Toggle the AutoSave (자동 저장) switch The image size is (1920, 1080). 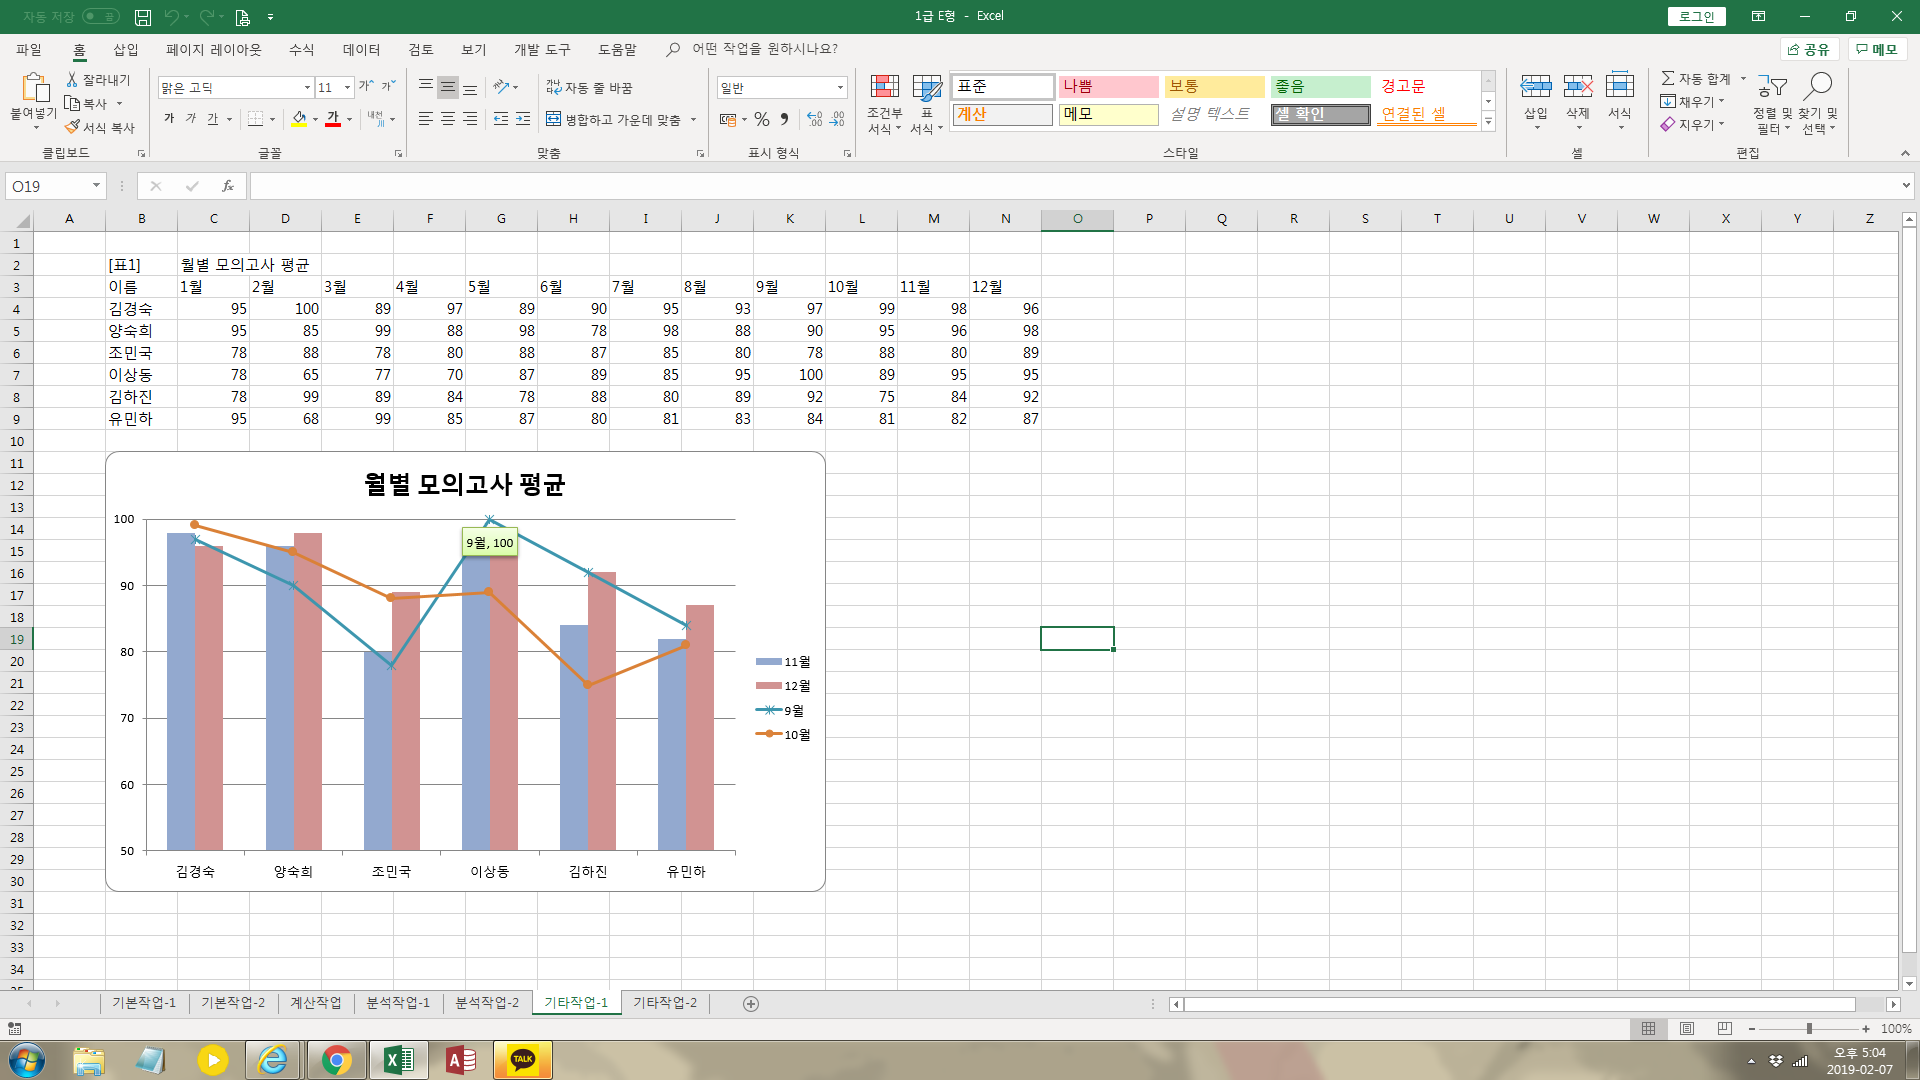[100, 17]
